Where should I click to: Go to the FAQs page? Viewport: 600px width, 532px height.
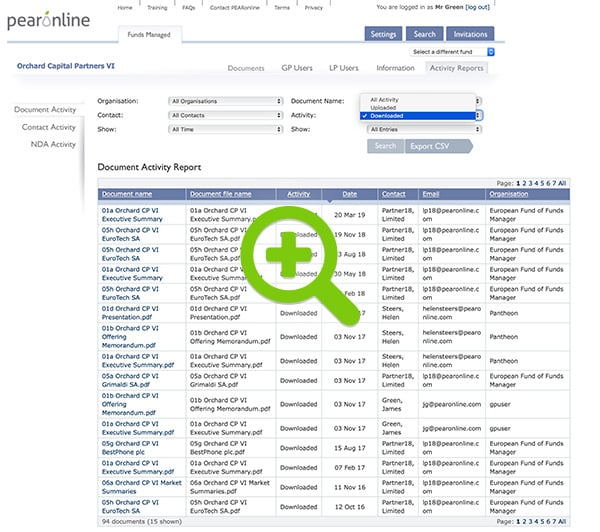point(188,8)
